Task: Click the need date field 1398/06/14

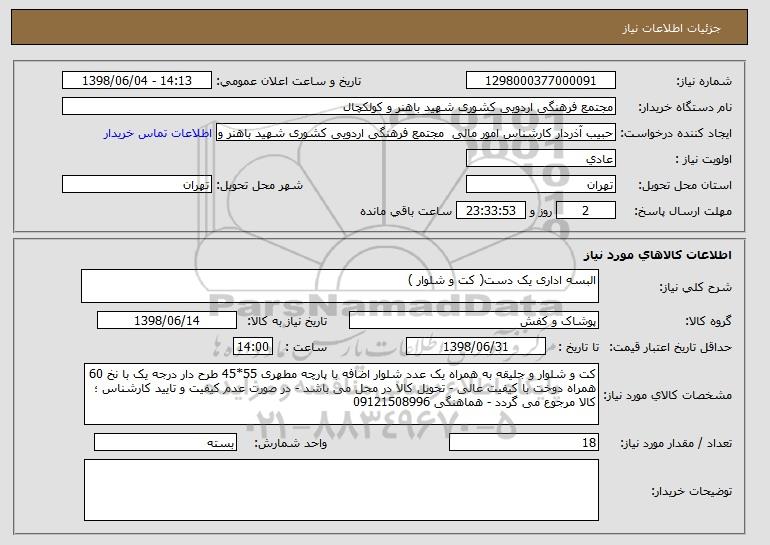Action: coord(167,321)
